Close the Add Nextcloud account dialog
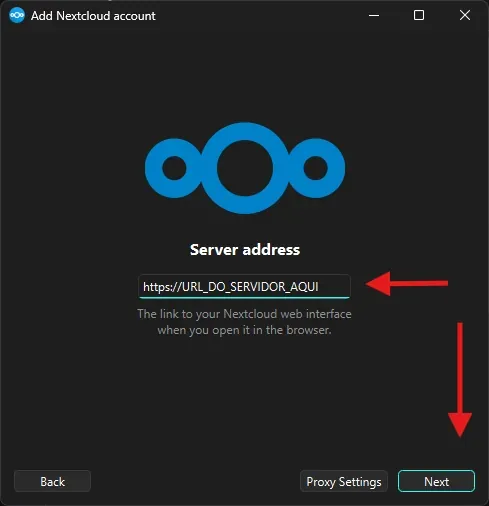Image resolution: width=489 pixels, height=506 pixels. 465,15
